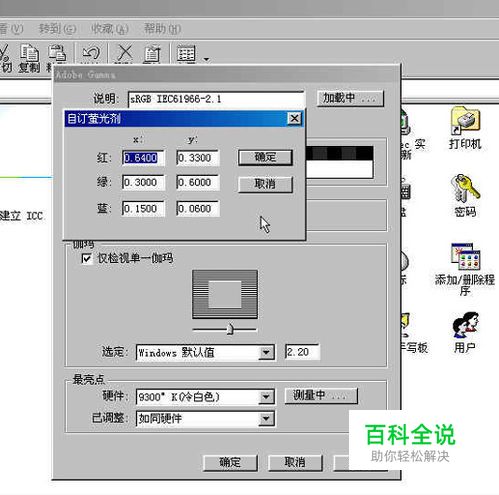The width and height of the screenshot is (499, 495).
Task: Click the blue y field 0.0600
Action: pyautogui.click(x=198, y=209)
